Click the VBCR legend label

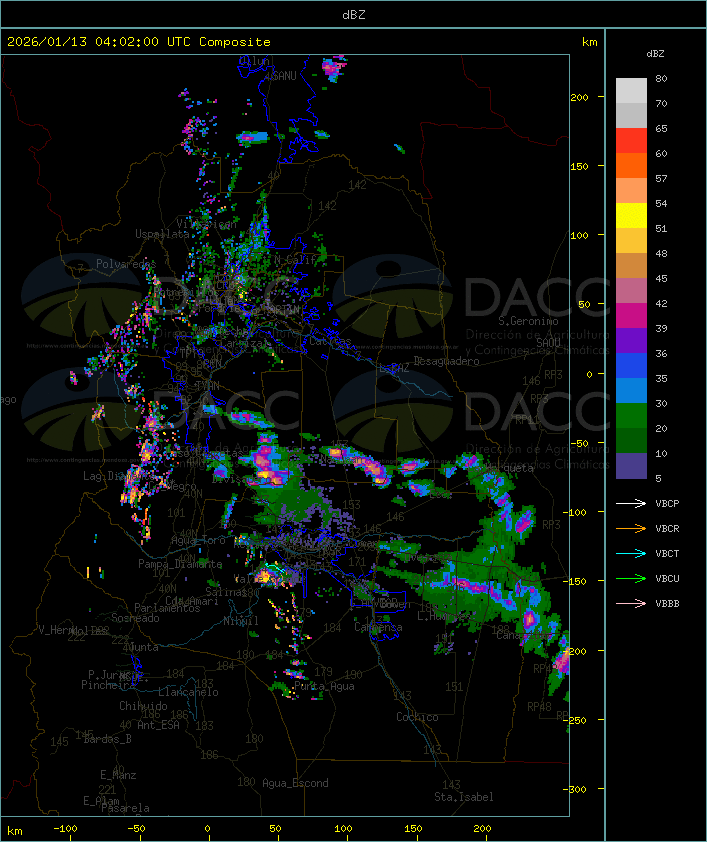(667, 528)
